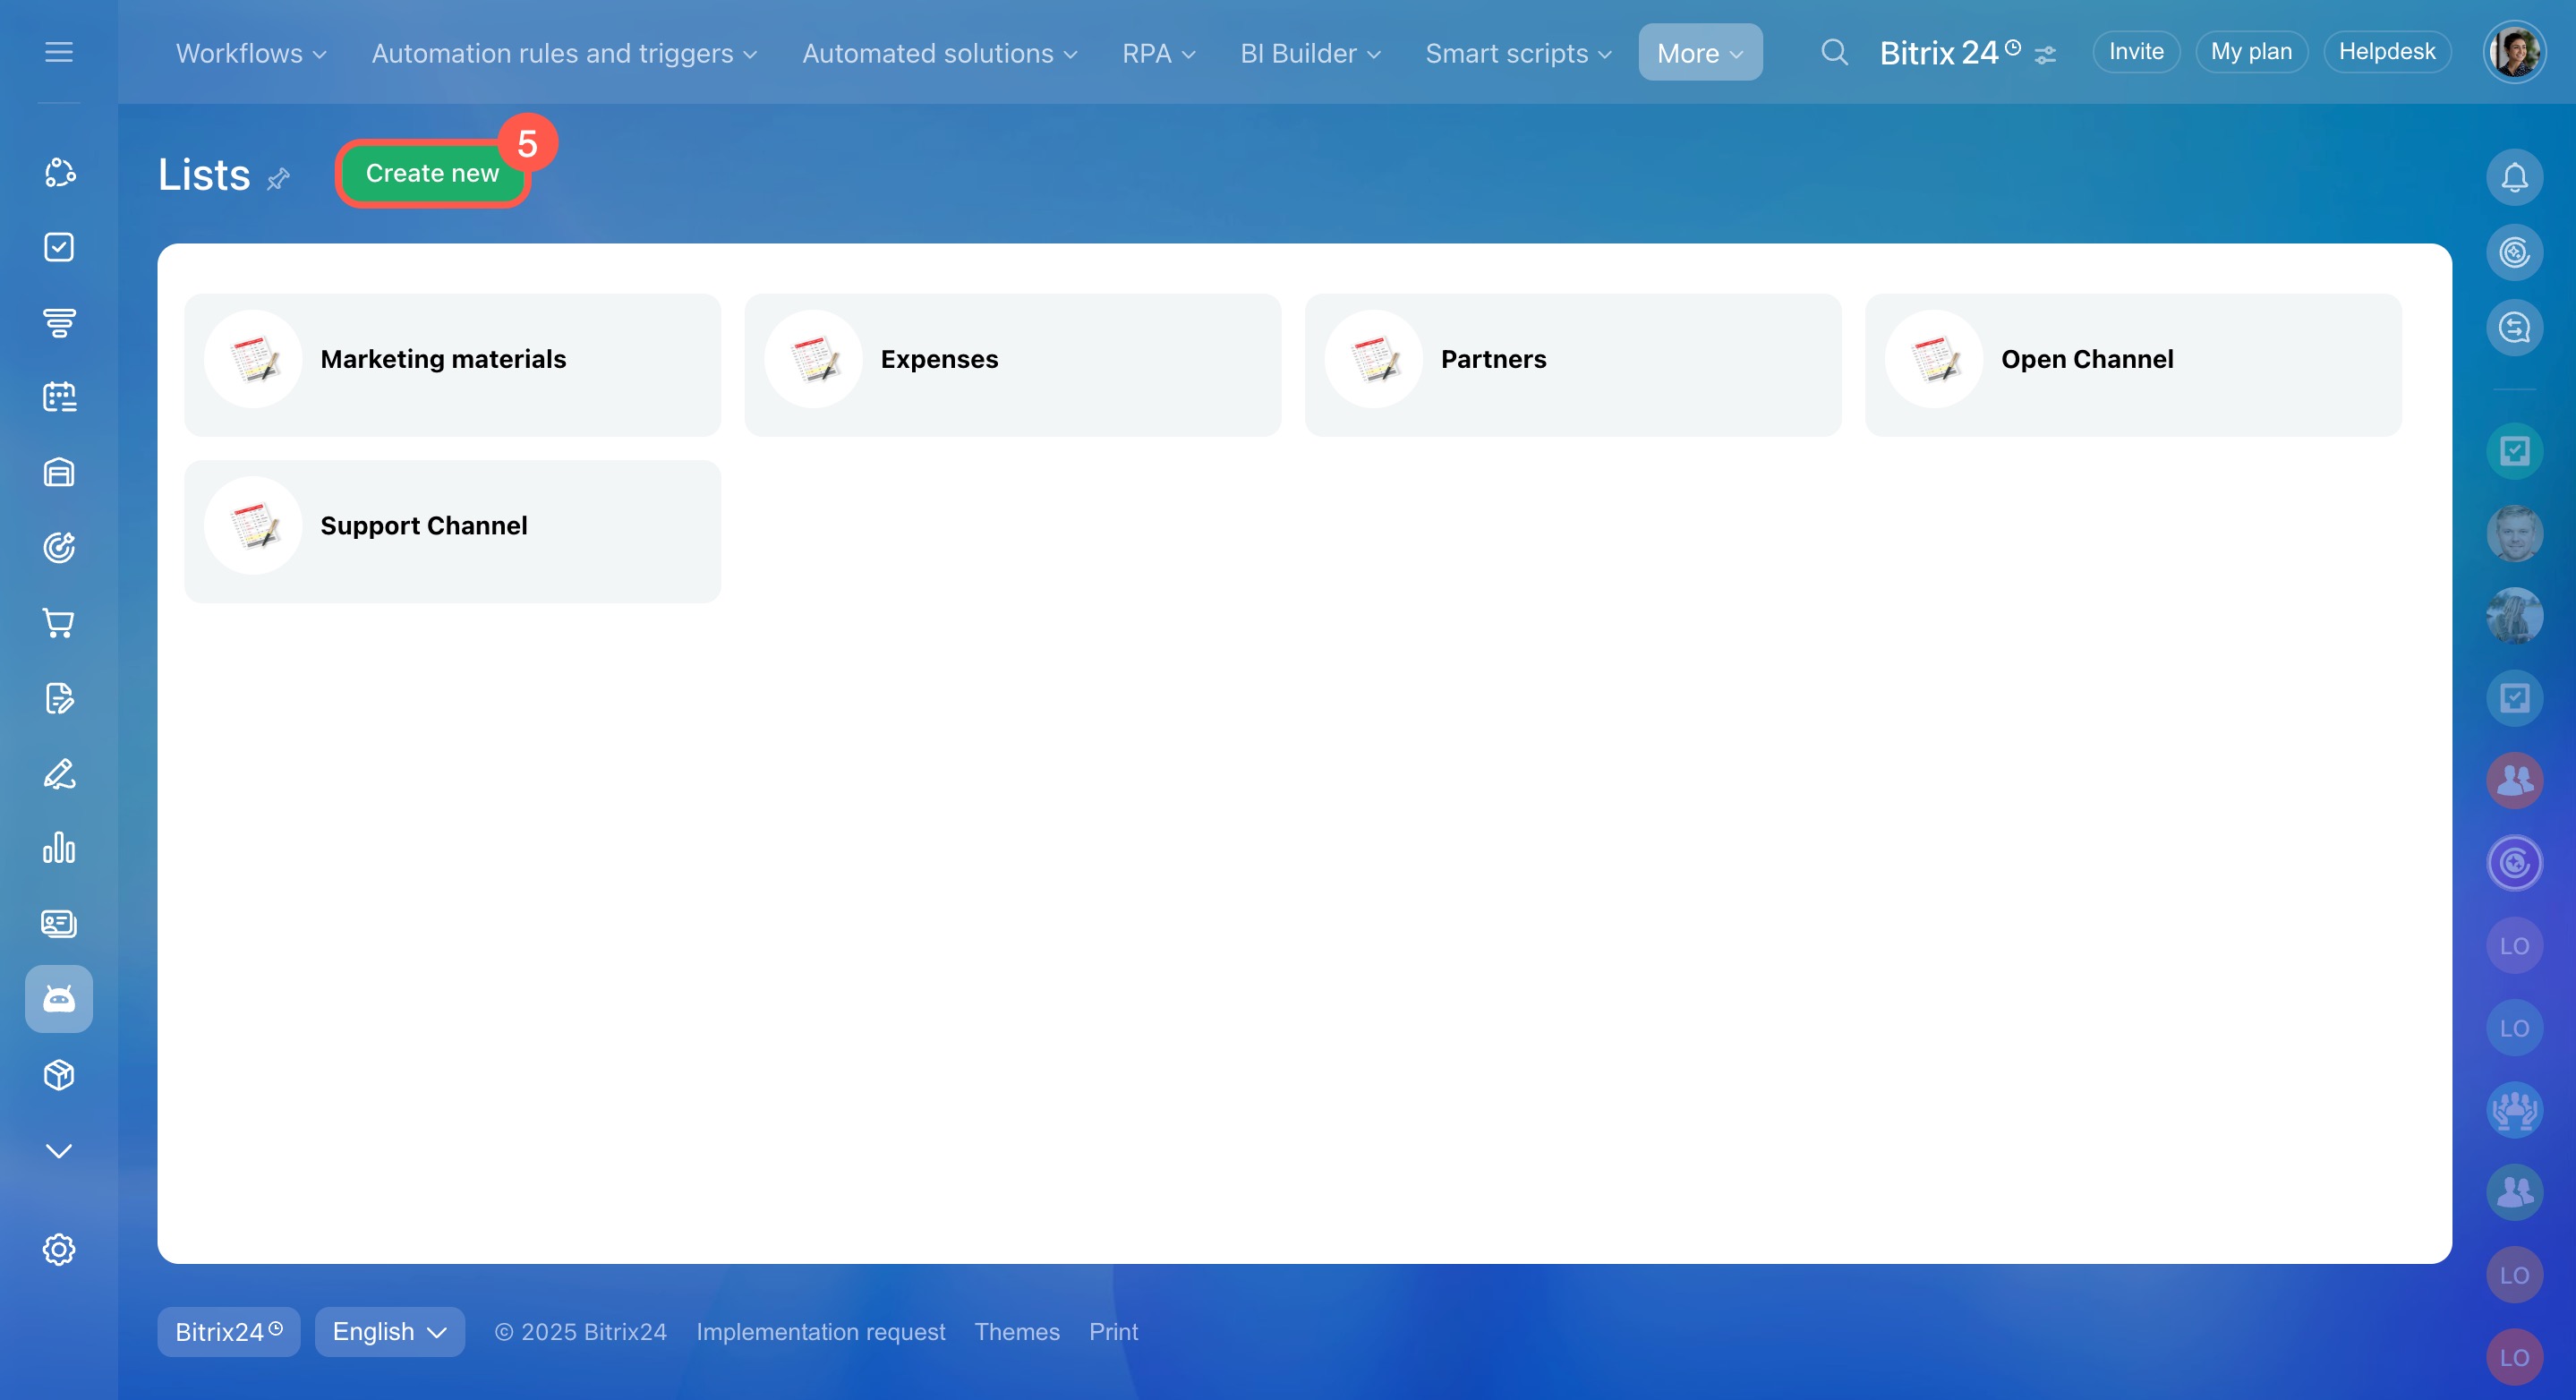Click the Create new button
Image resolution: width=2576 pixels, height=1400 pixels.
click(x=432, y=173)
